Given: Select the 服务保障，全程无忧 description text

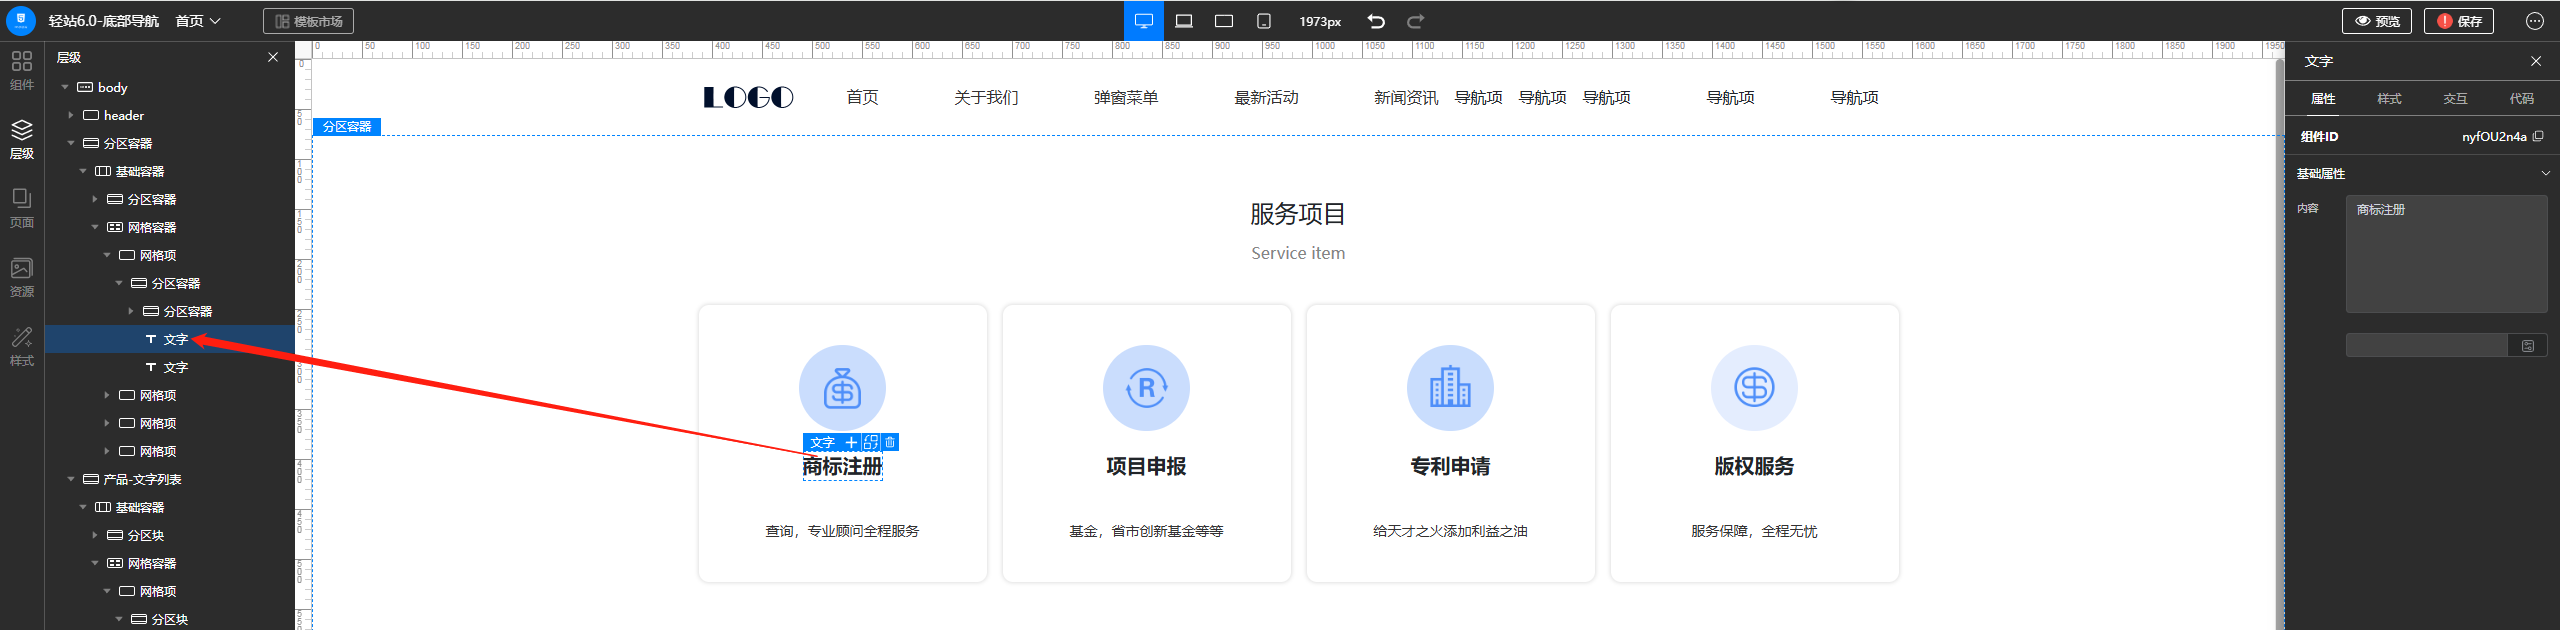Looking at the screenshot, I should [x=1754, y=532].
